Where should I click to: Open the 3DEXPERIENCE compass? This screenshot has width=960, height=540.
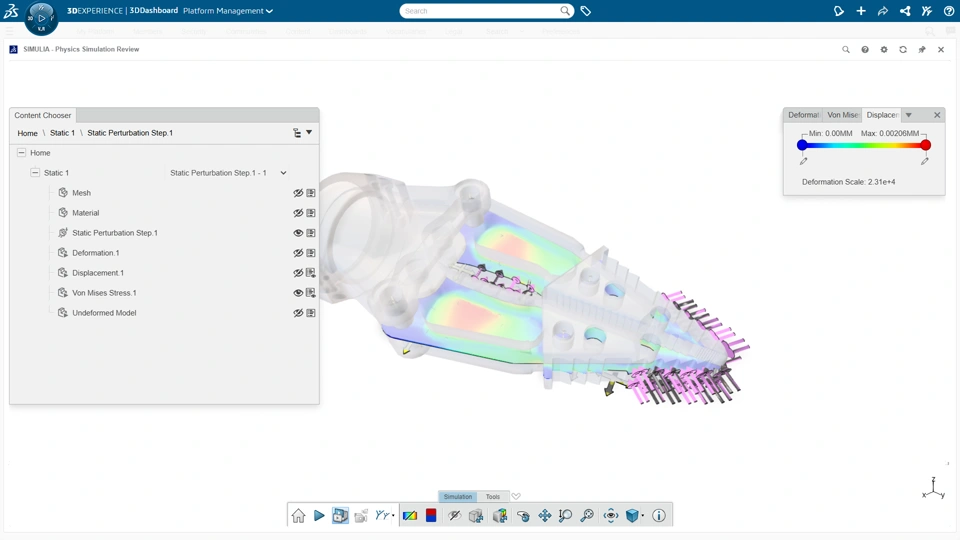(x=41, y=18)
